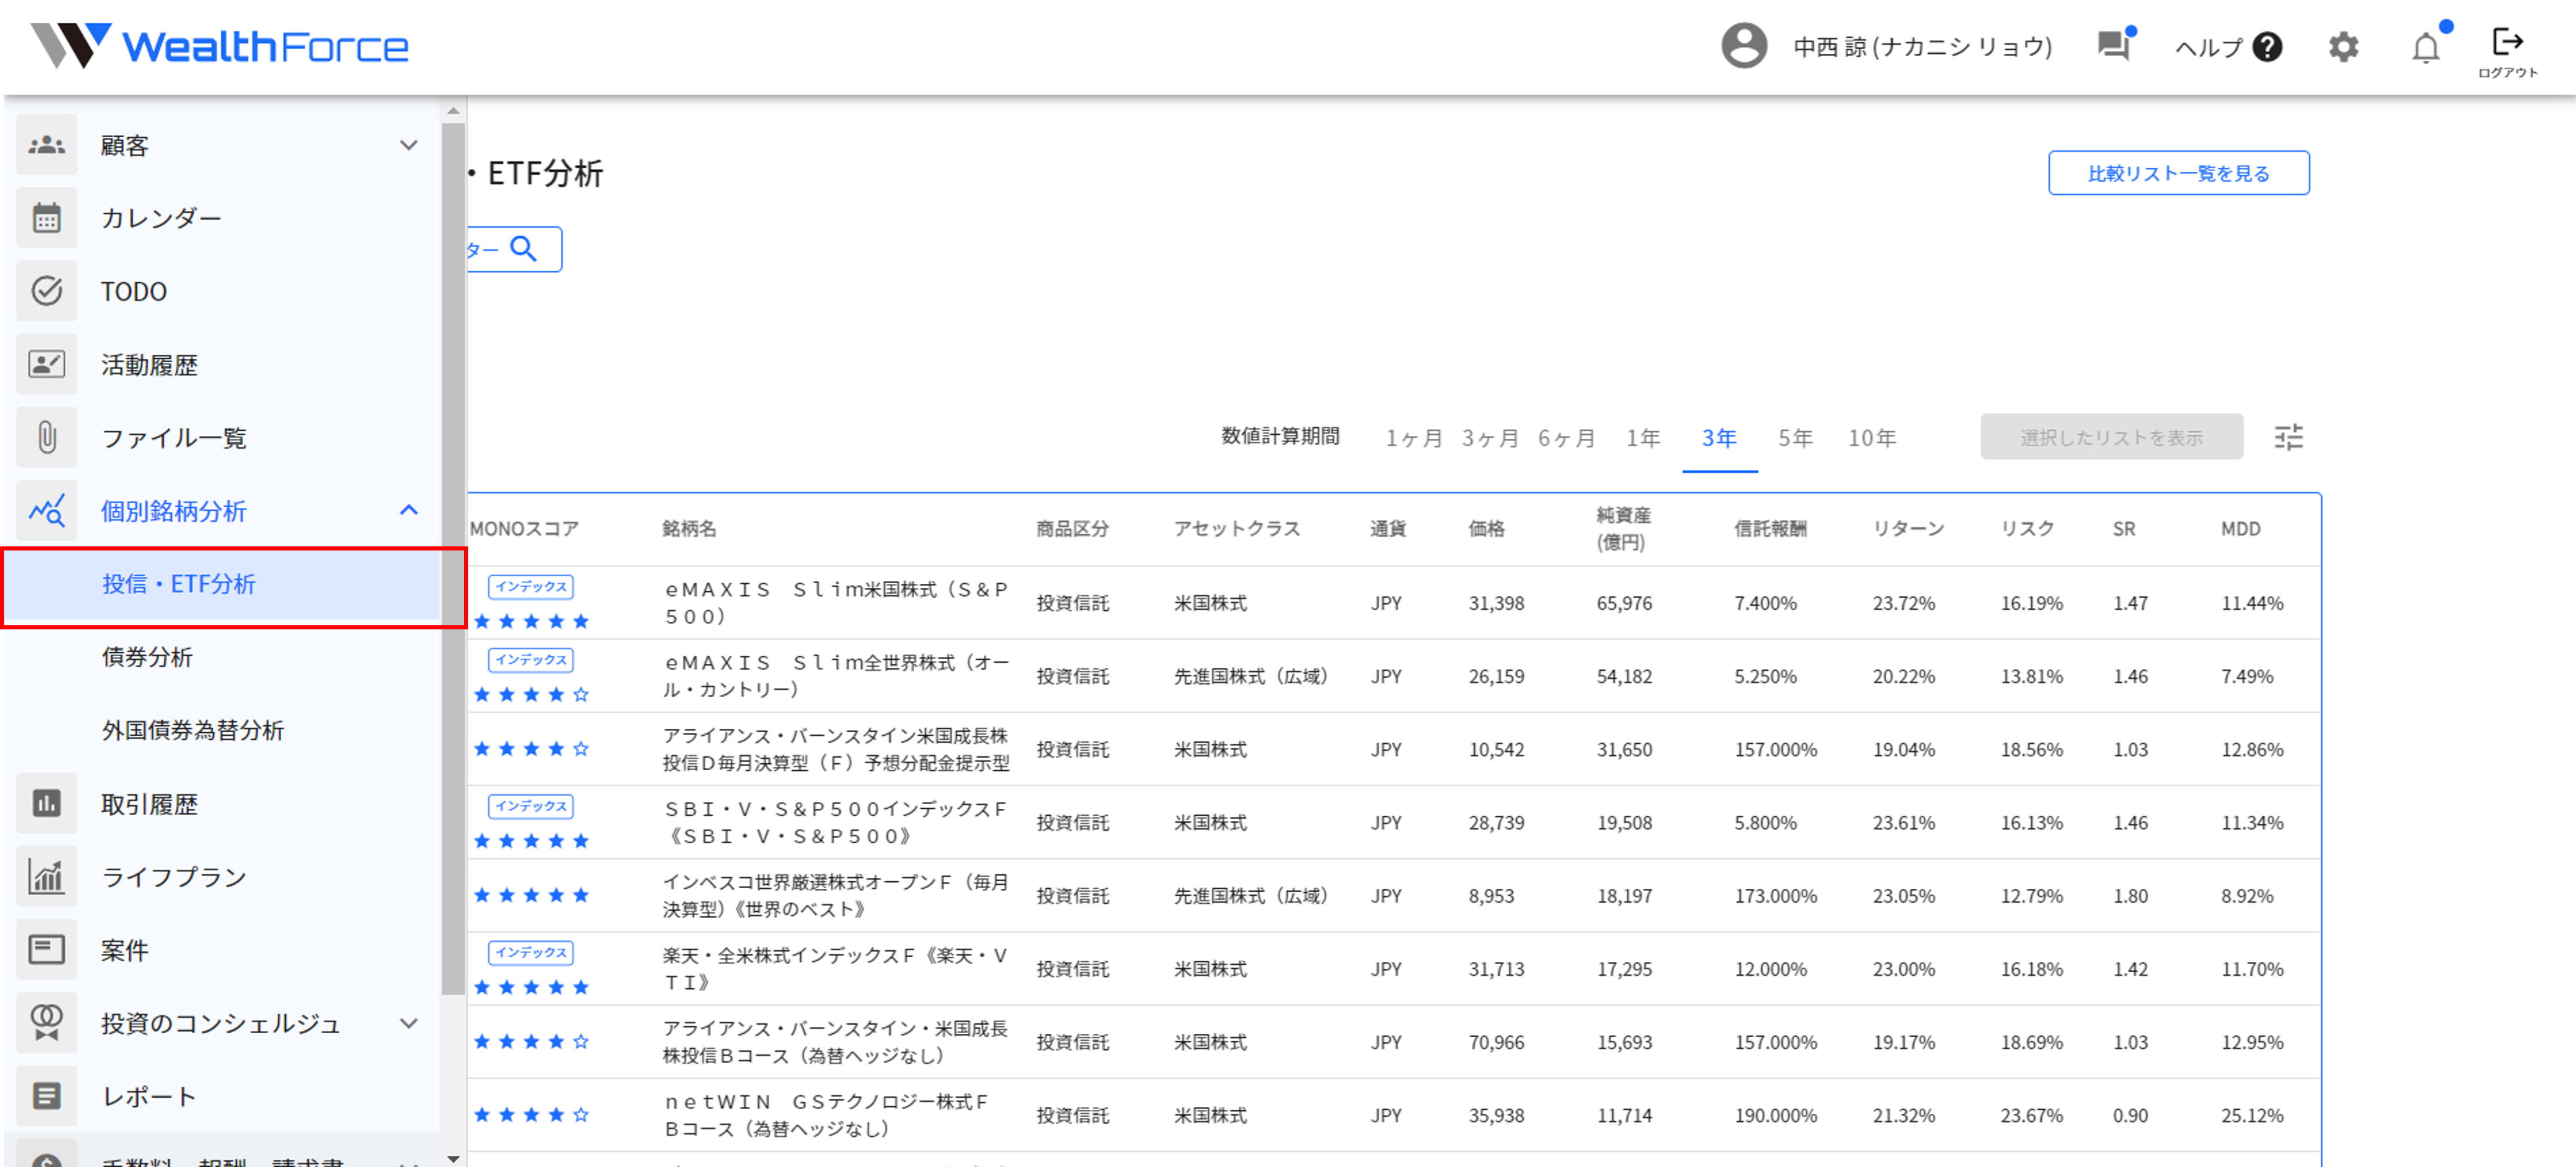This screenshot has height=1167, width=2576.
Task: Click 比較リスト一覧を見る button
Action: pyautogui.click(x=2178, y=173)
